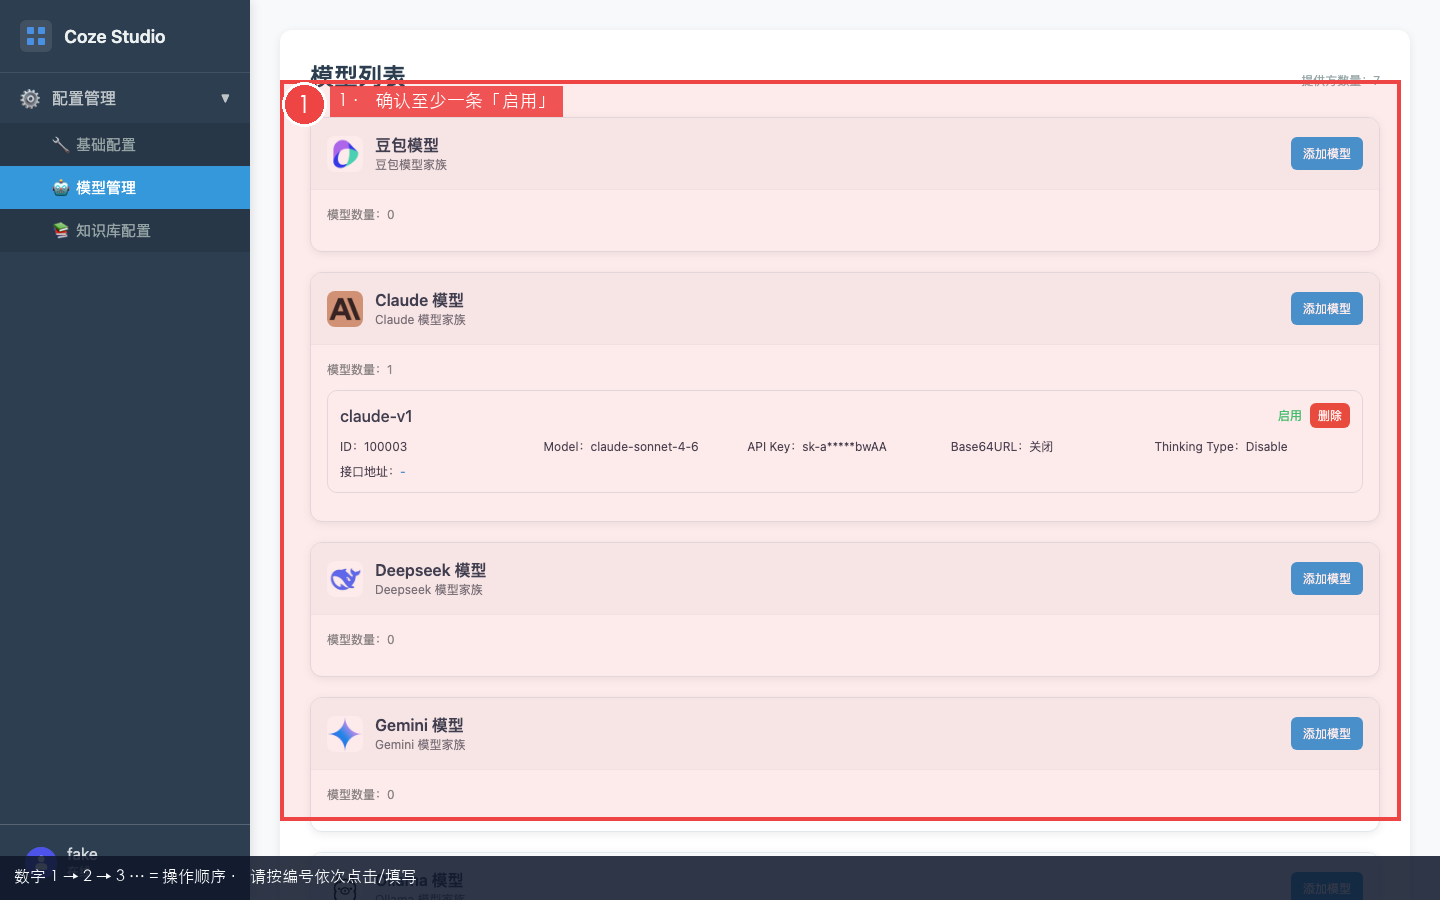This screenshot has width=1440, height=900.
Task: Open 基础配置 in the sidebar
Action: point(125,144)
